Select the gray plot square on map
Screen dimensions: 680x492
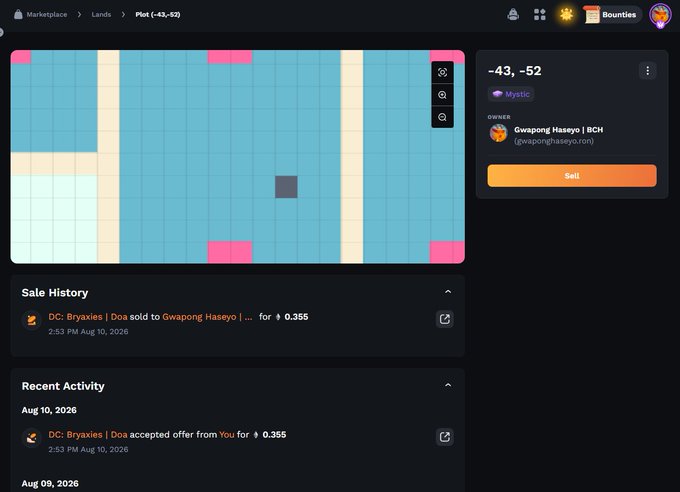tap(286, 187)
